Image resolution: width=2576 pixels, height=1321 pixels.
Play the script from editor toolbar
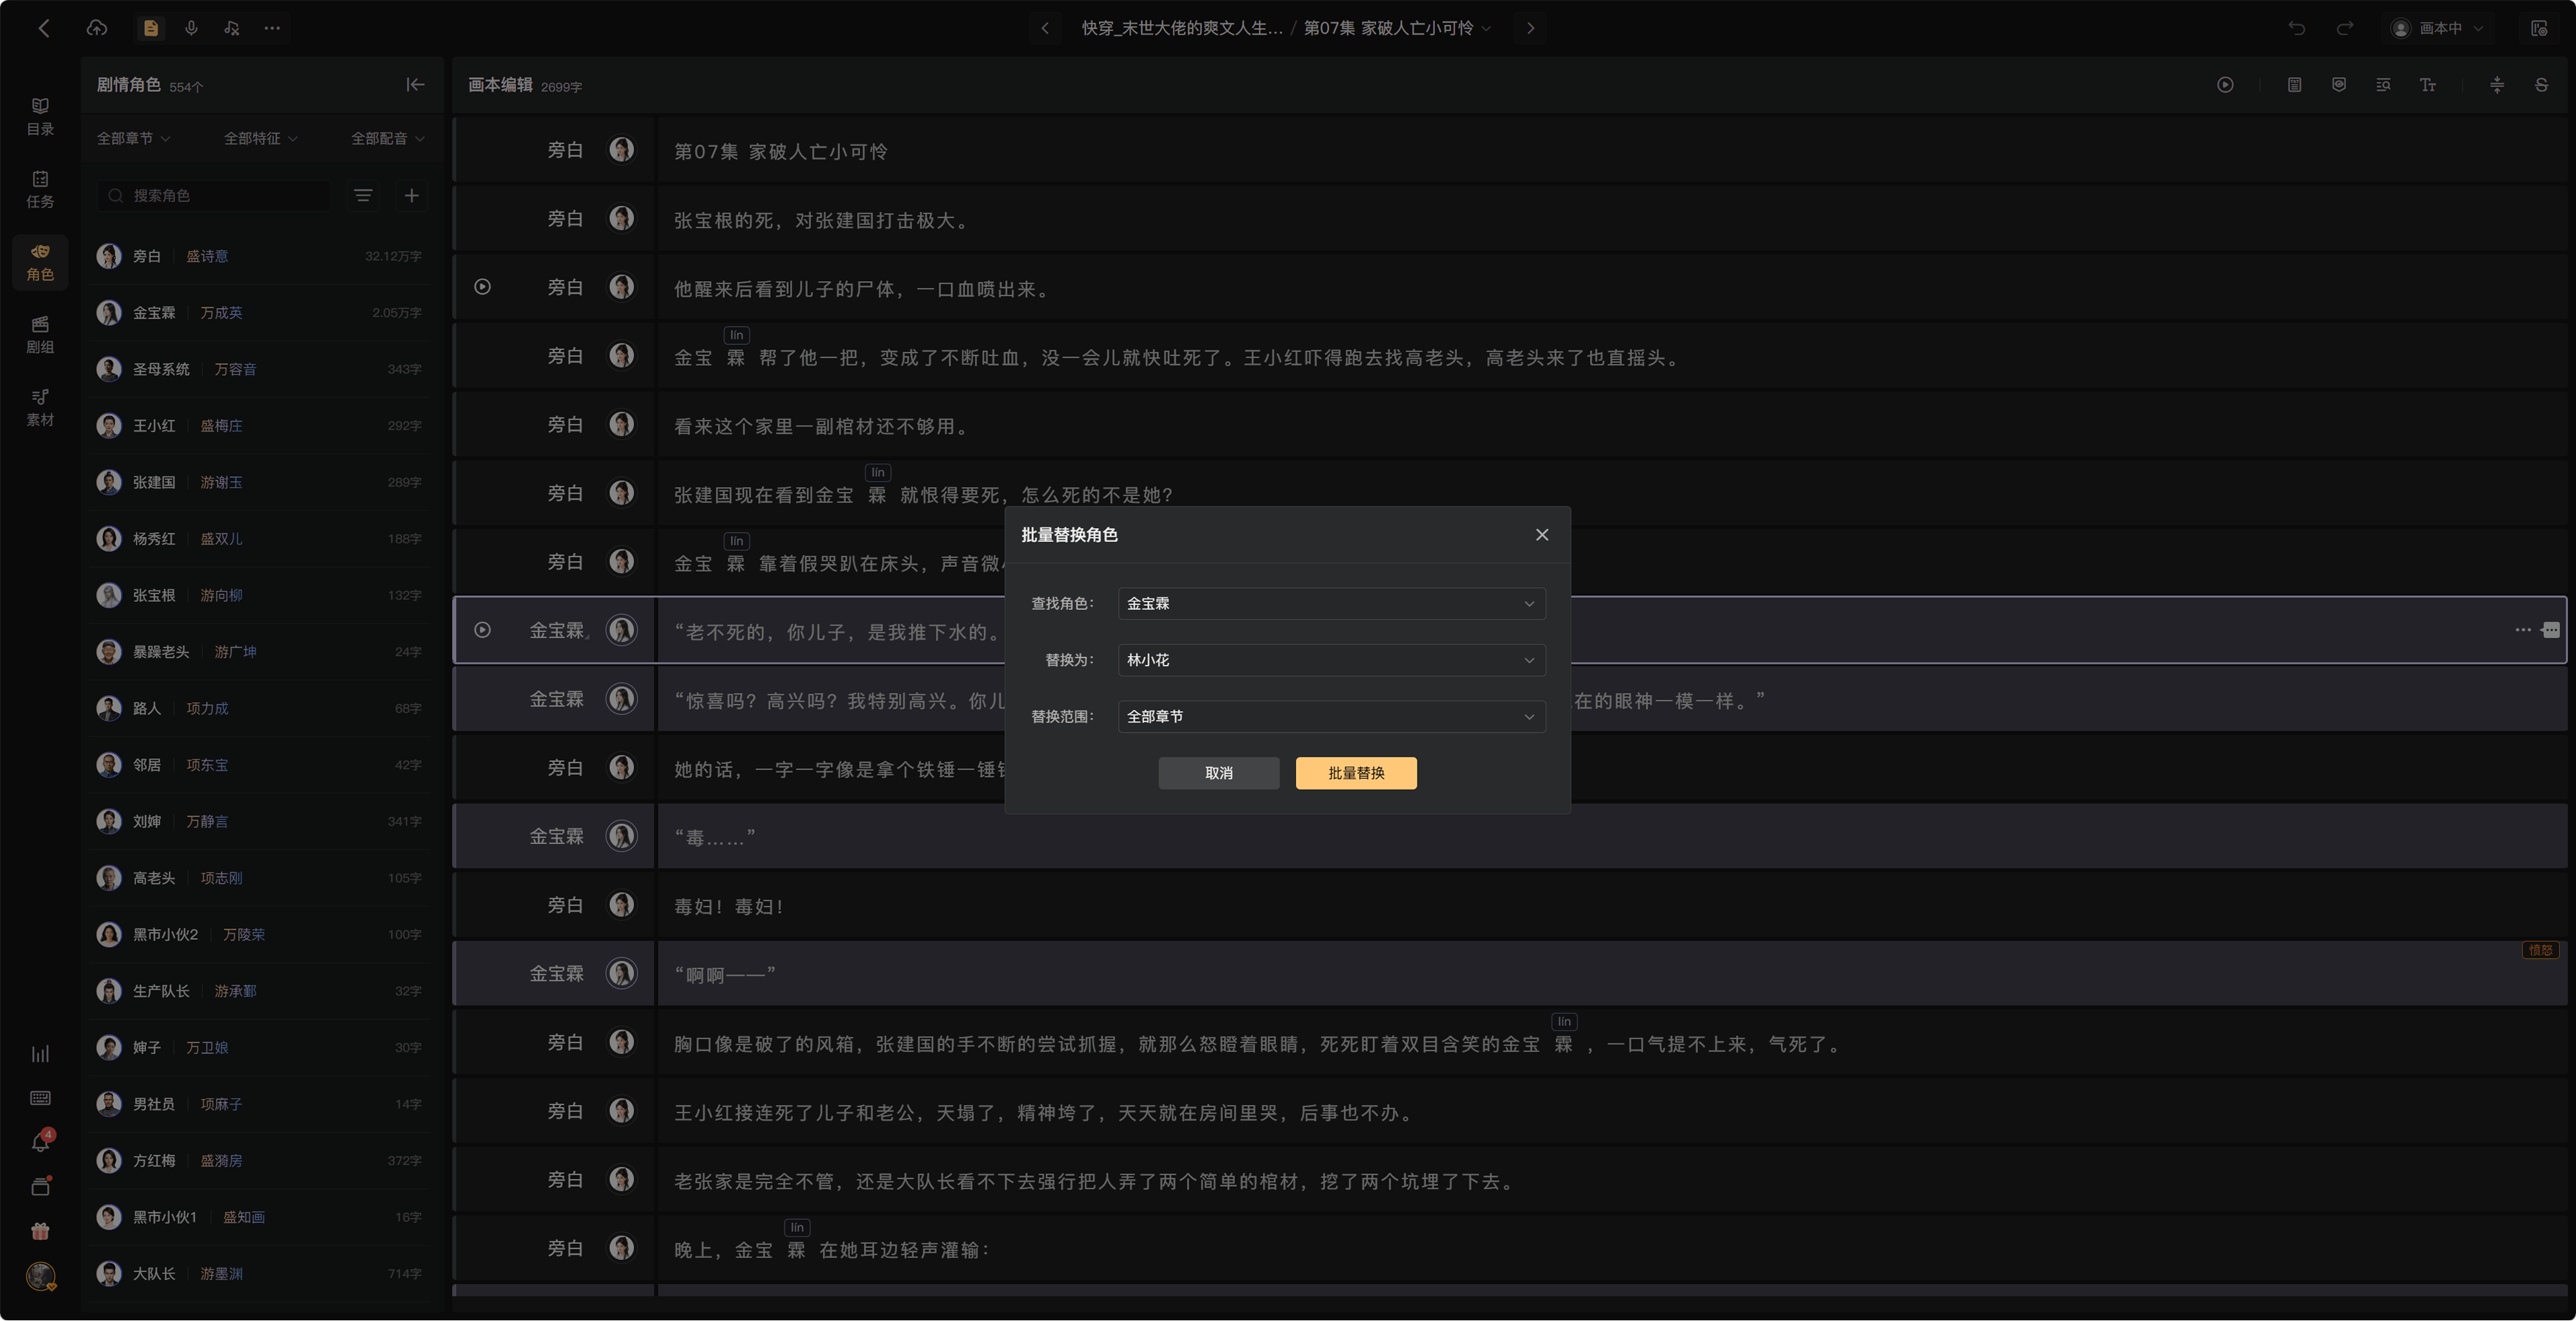click(2225, 85)
